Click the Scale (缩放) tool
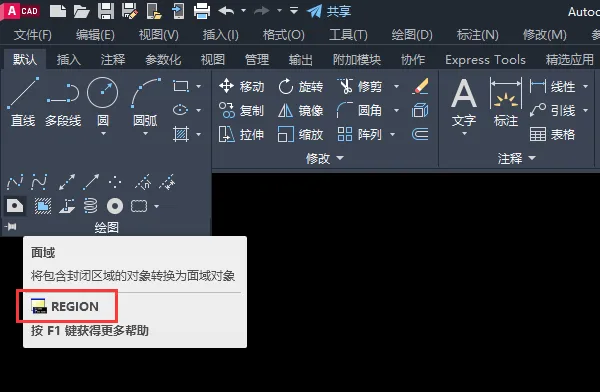This screenshot has height=392, width=600. point(301,134)
